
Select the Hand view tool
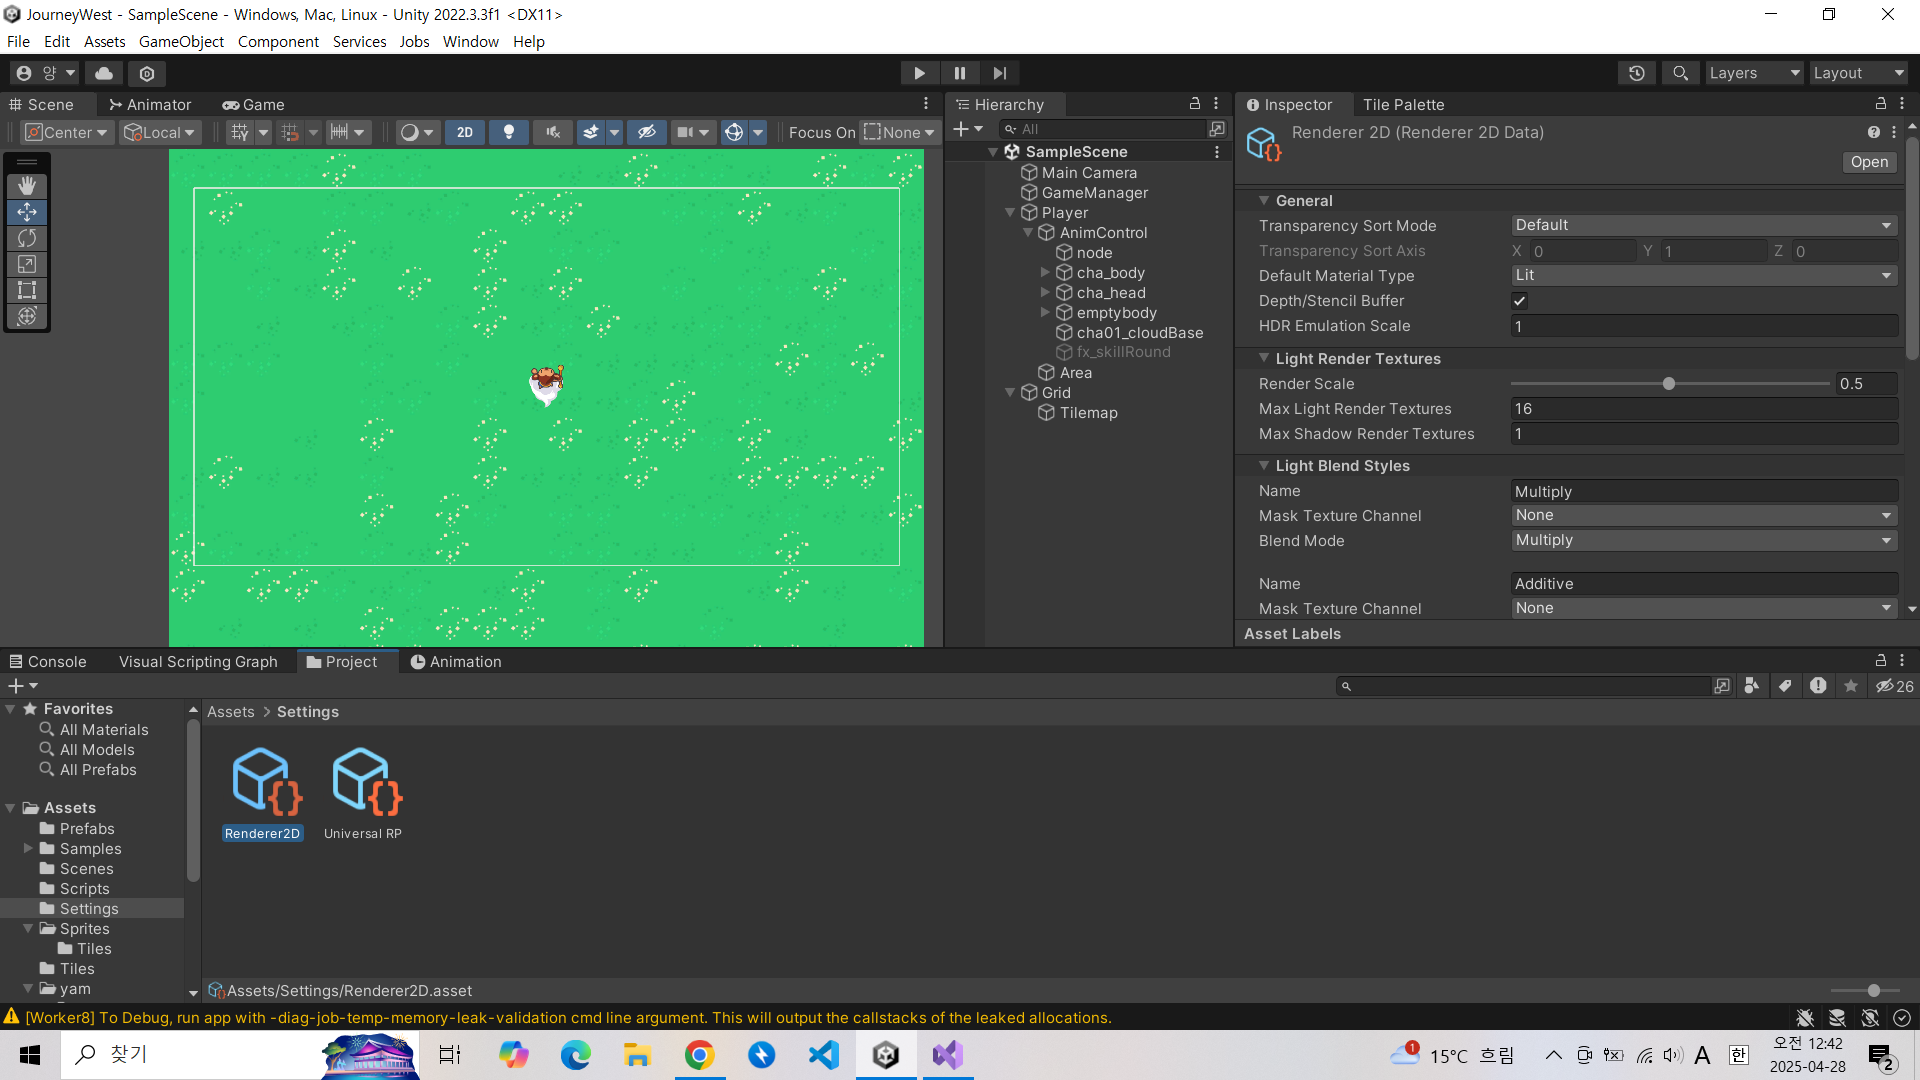(27, 186)
